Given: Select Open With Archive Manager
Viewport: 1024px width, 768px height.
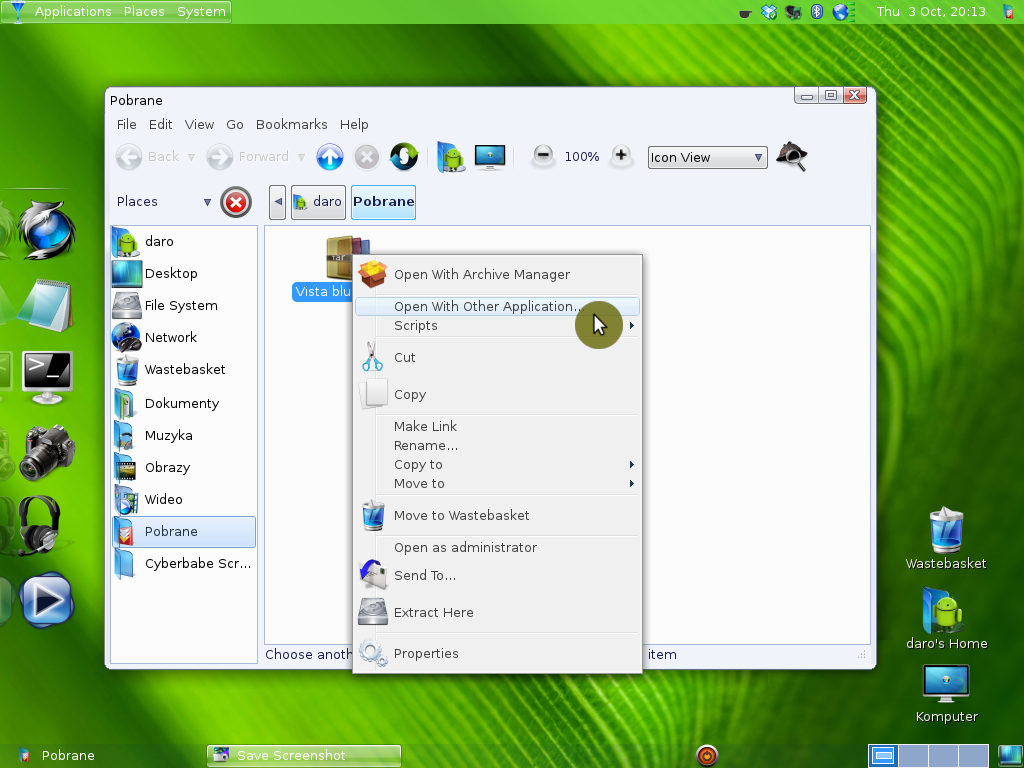Looking at the screenshot, I should pyautogui.click(x=481, y=275).
